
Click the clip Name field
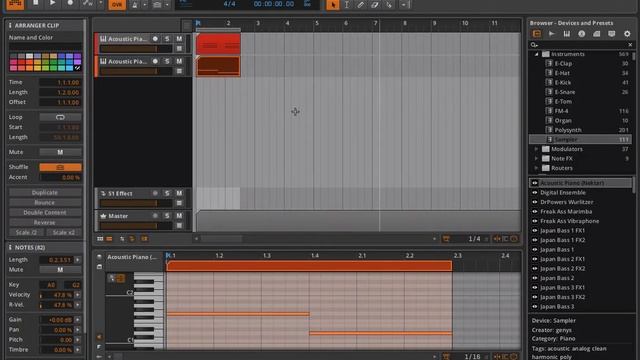(45, 47)
